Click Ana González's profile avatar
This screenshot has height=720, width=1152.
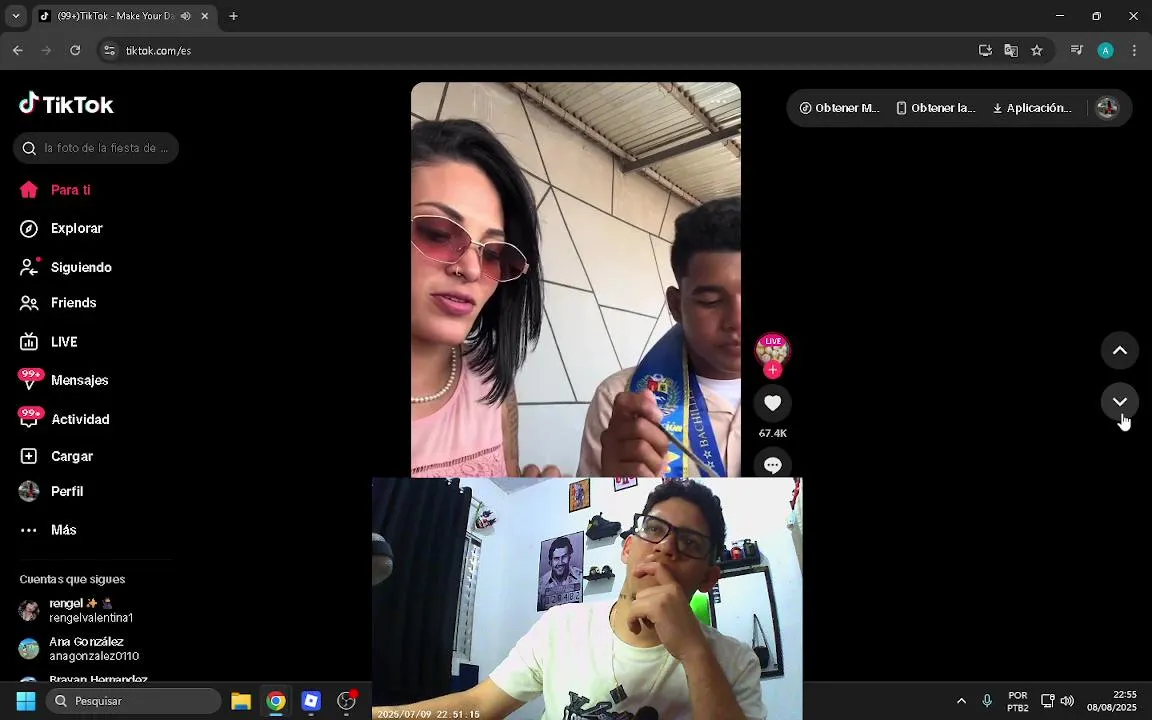[x=29, y=649]
